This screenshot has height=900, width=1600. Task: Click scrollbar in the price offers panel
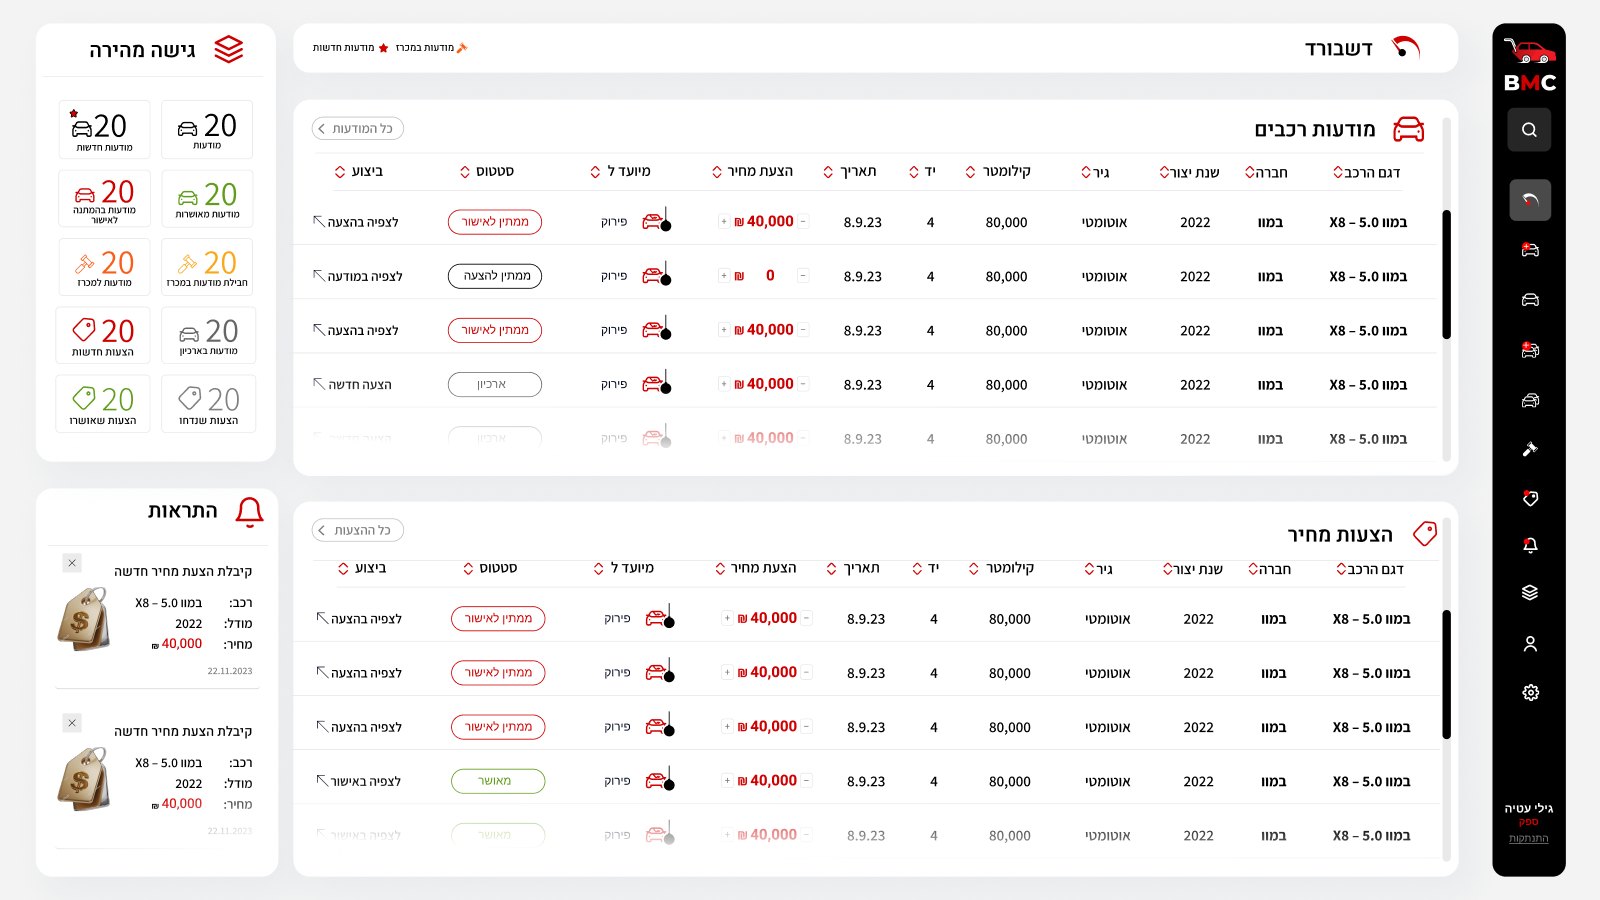point(1447,675)
